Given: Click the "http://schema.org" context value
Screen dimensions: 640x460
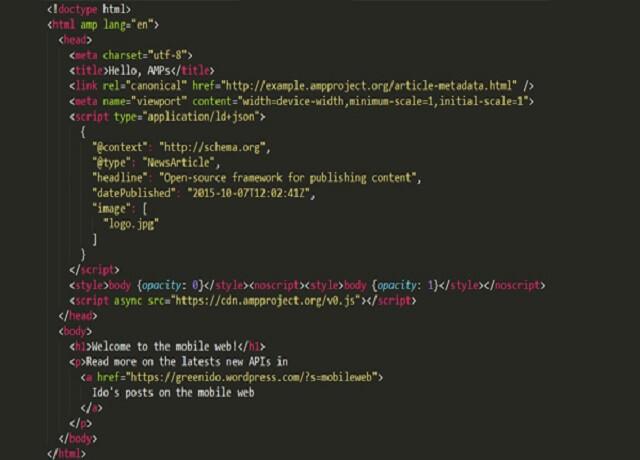Looking at the screenshot, I should click(x=212, y=147).
